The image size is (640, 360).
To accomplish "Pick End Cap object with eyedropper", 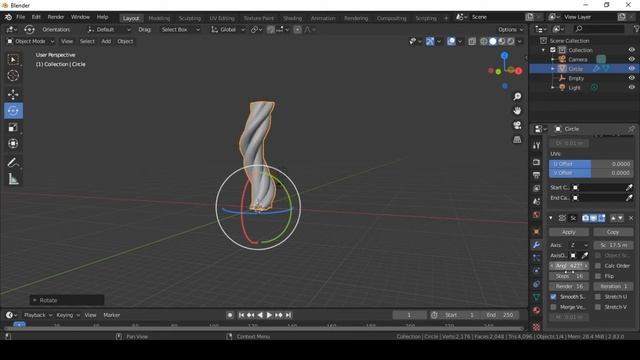I will pyautogui.click(x=629, y=198).
